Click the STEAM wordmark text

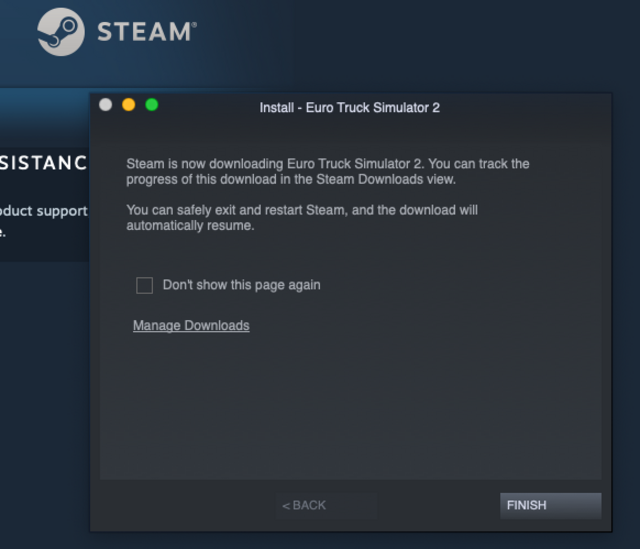tap(144, 32)
